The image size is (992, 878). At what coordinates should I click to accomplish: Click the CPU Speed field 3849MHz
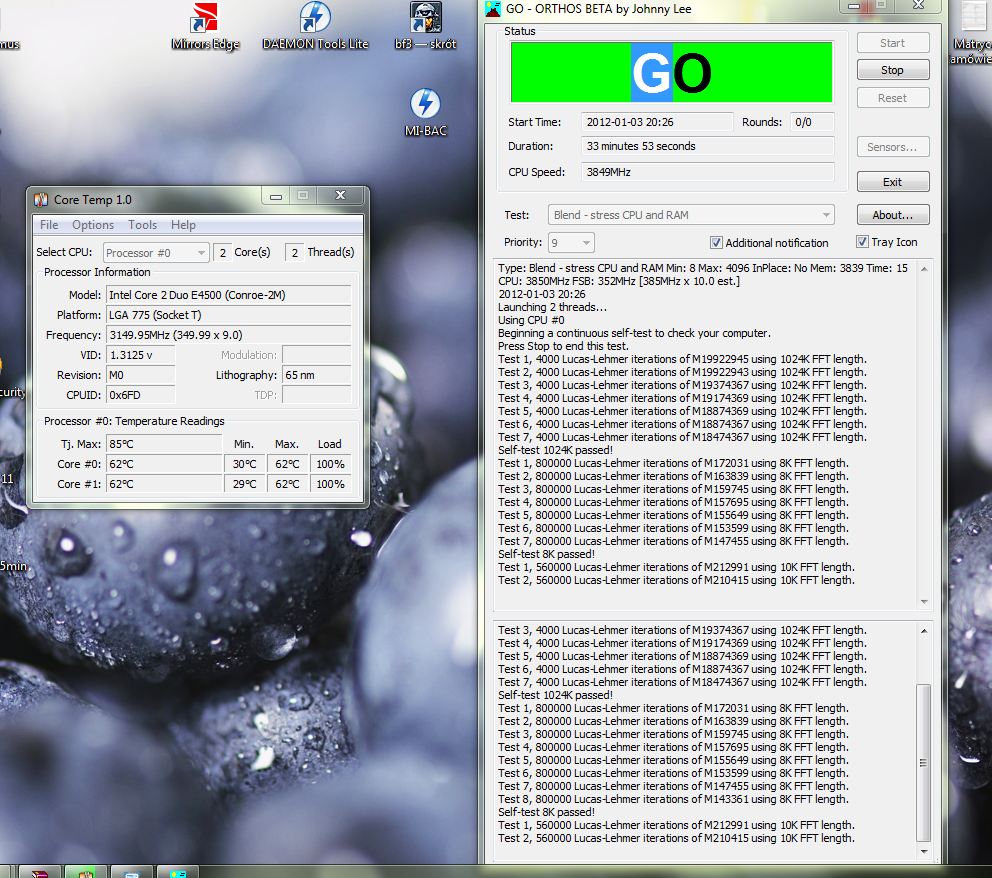(x=707, y=172)
